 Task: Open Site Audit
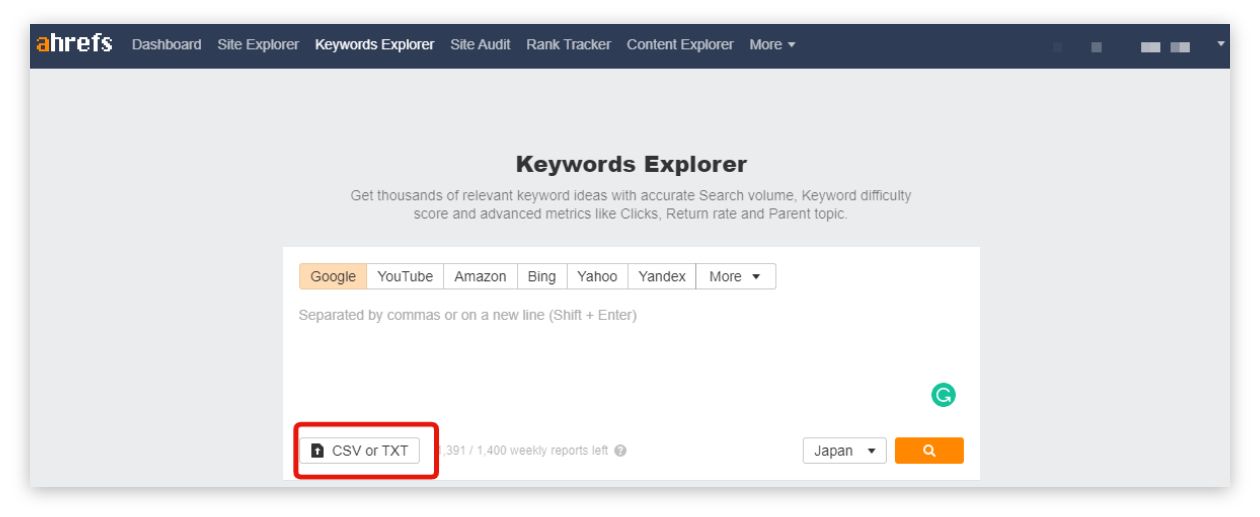480,45
